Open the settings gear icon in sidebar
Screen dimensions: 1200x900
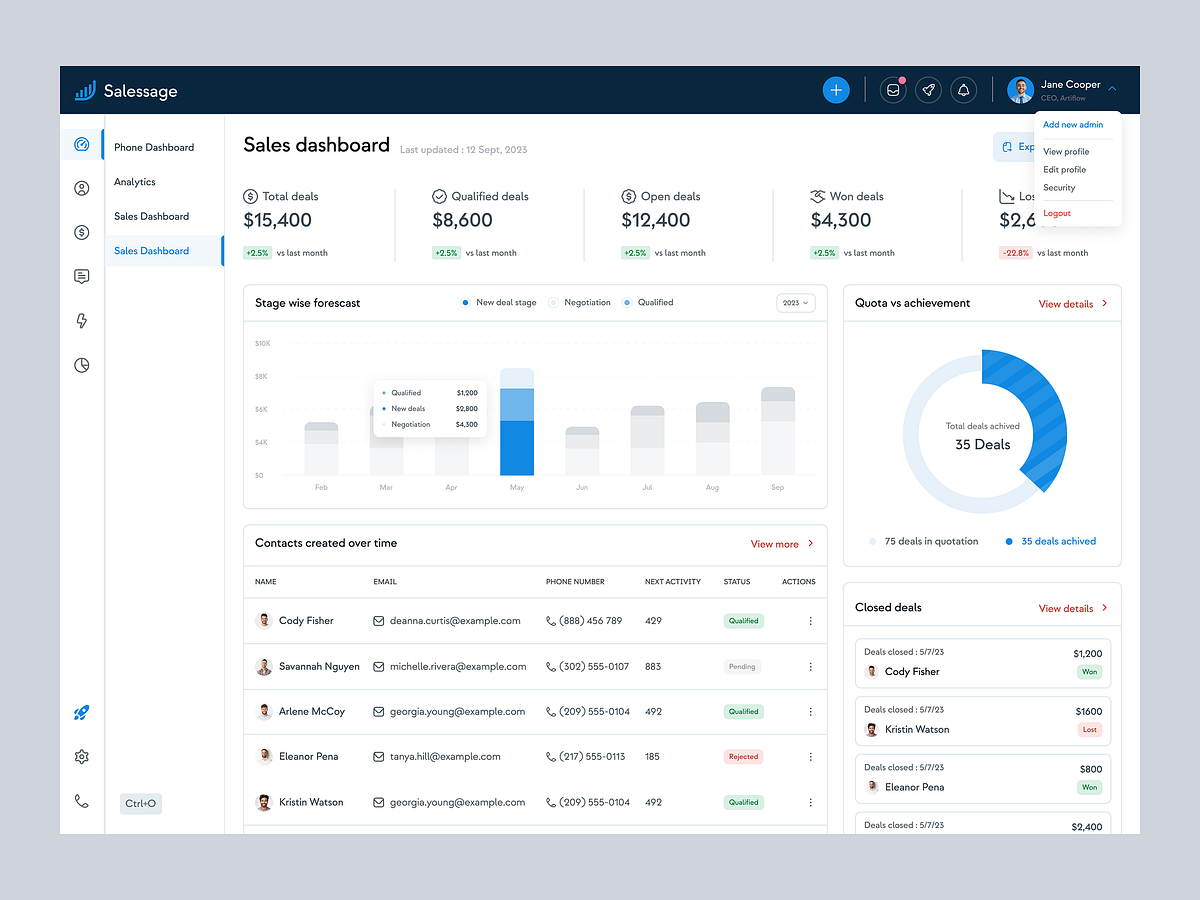pos(81,757)
